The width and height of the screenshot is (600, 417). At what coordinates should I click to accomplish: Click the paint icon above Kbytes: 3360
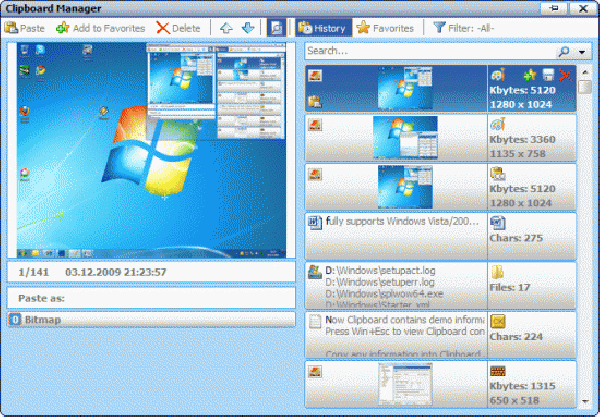(498, 124)
